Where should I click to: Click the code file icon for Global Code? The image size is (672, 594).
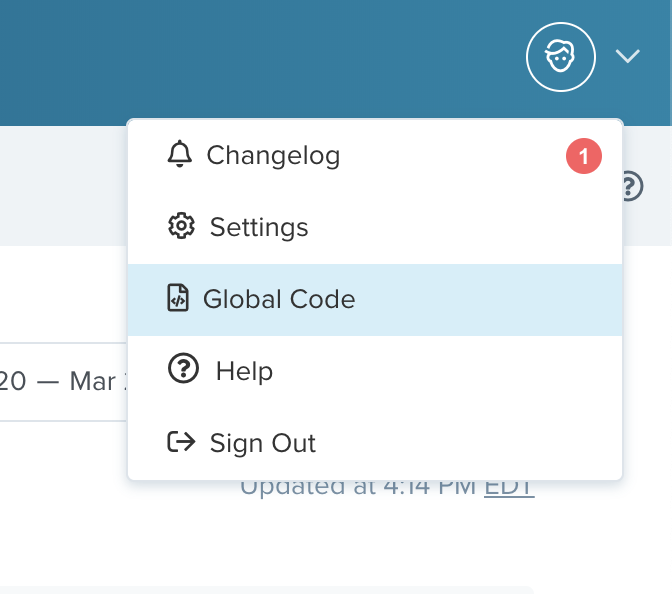(178, 299)
